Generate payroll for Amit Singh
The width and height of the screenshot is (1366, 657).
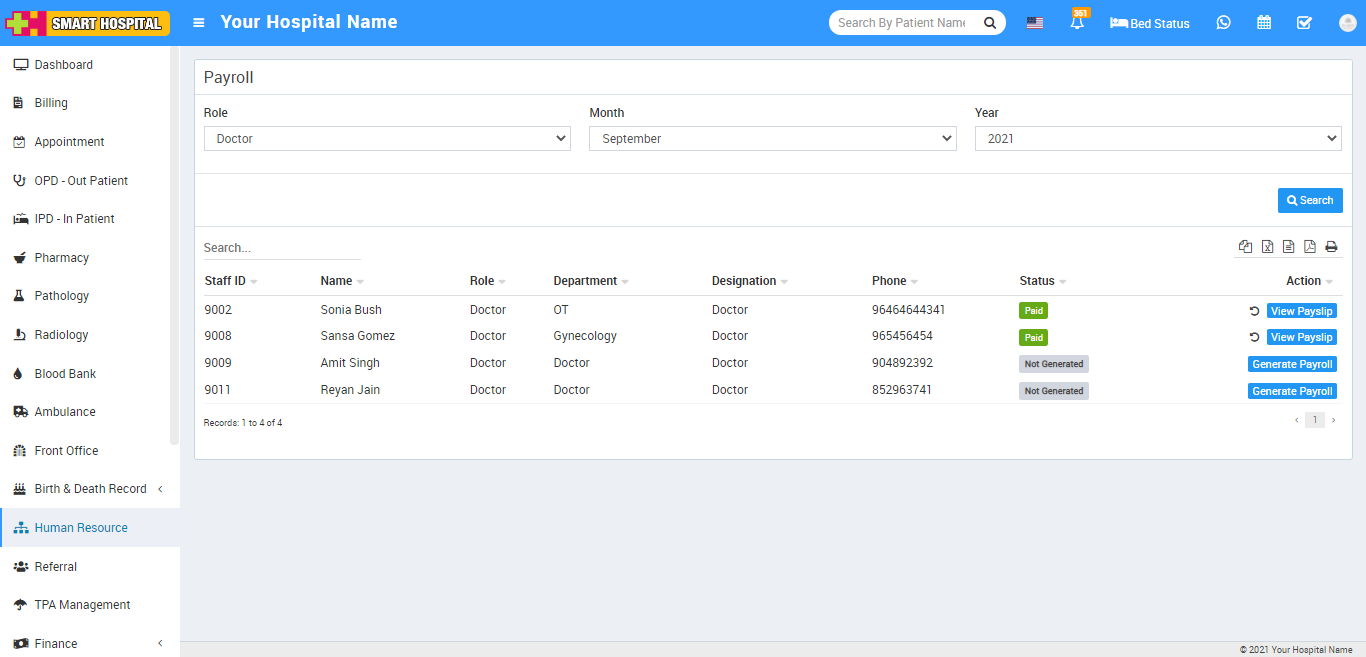point(1292,365)
